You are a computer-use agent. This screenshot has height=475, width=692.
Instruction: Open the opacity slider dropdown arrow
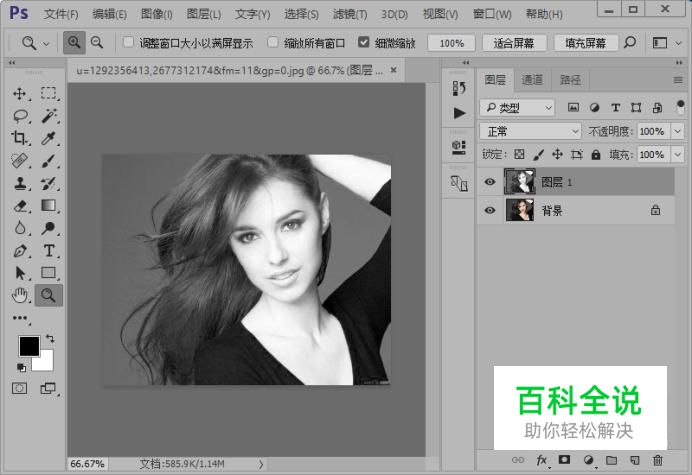click(x=677, y=131)
